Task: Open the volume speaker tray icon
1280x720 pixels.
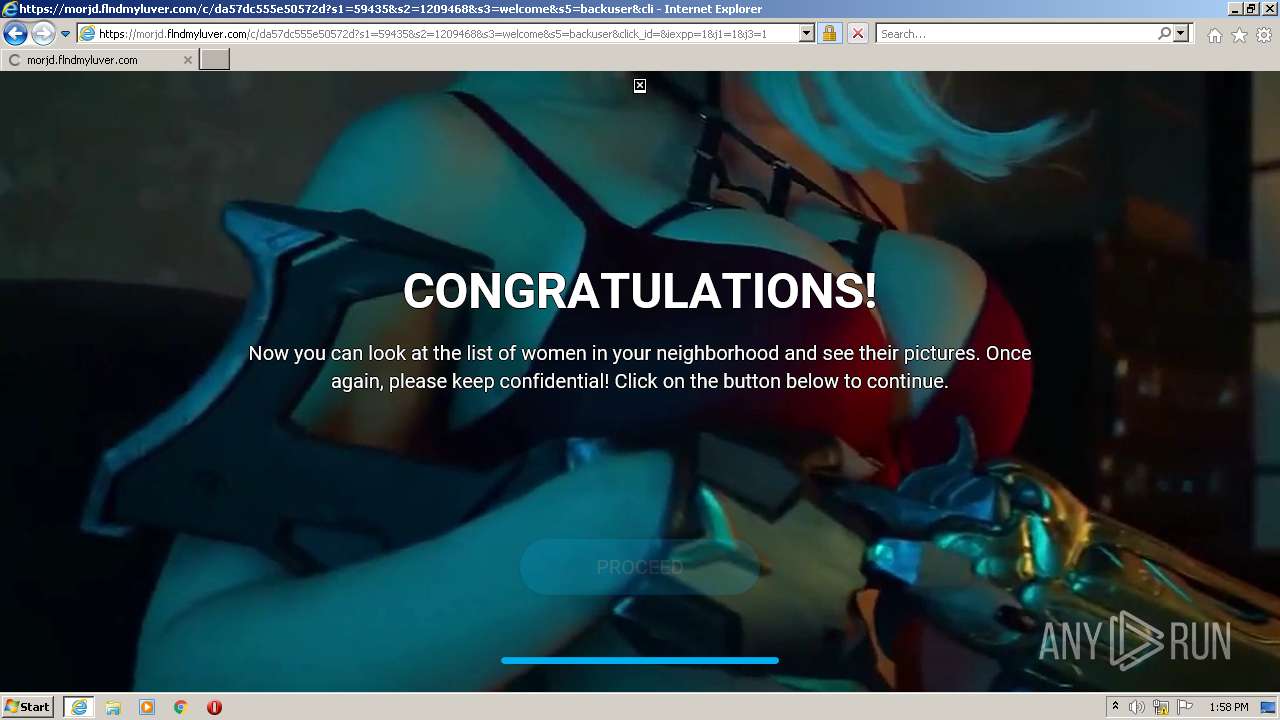Action: coord(1137,707)
